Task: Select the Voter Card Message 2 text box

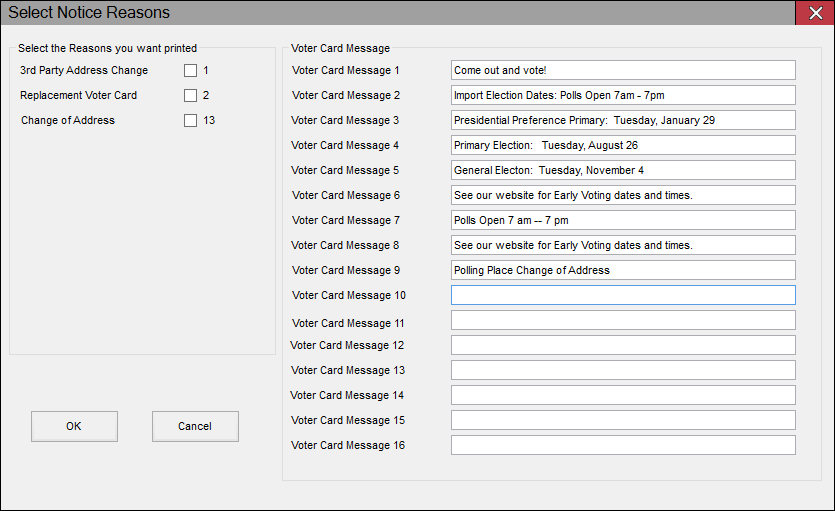Action: [622, 95]
